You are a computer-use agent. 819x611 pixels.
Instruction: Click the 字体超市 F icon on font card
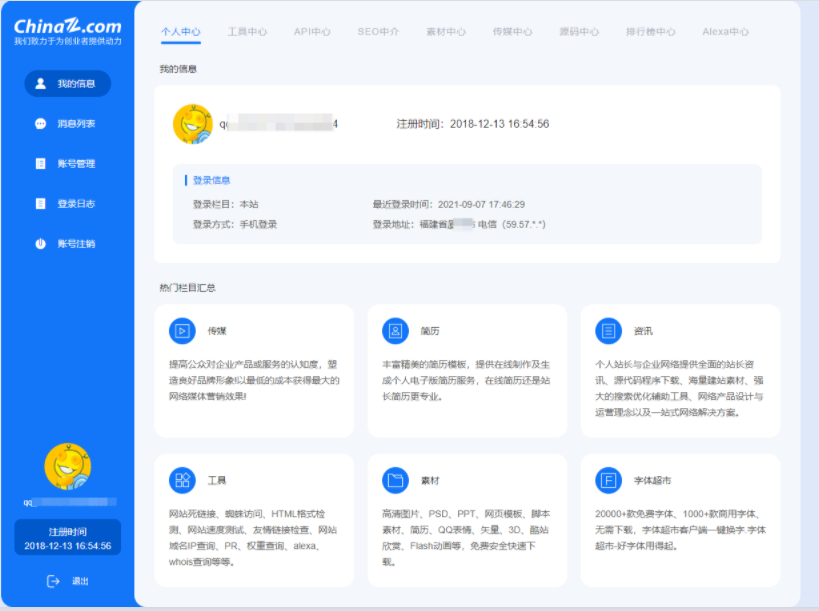pyautogui.click(x=608, y=480)
